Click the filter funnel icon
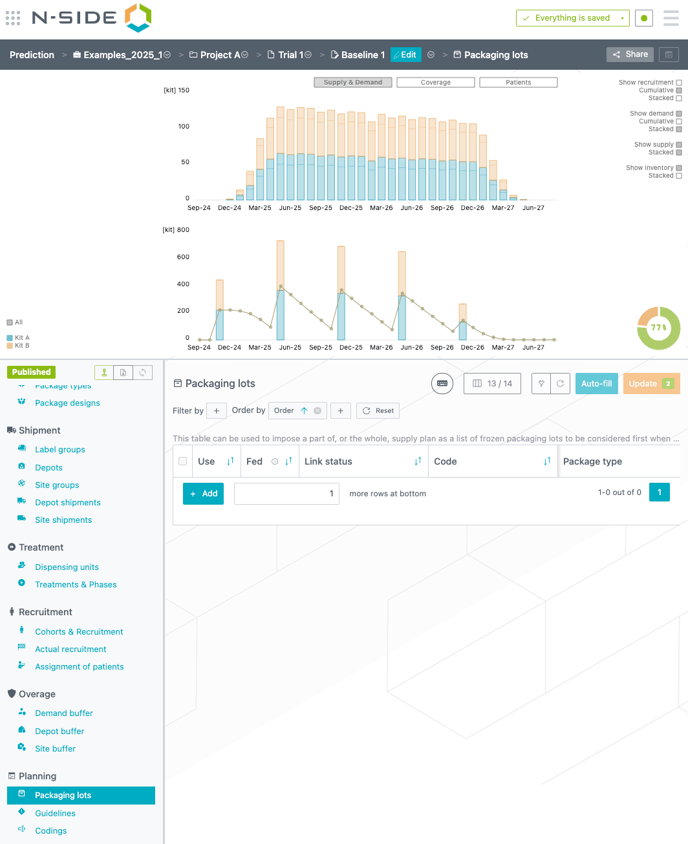The width and height of the screenshot is (688, 844). click(x=541, y=383)
